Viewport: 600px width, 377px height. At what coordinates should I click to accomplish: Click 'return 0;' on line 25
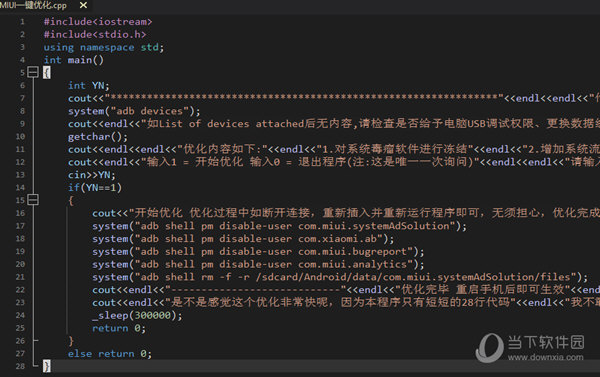click(119, 328)
